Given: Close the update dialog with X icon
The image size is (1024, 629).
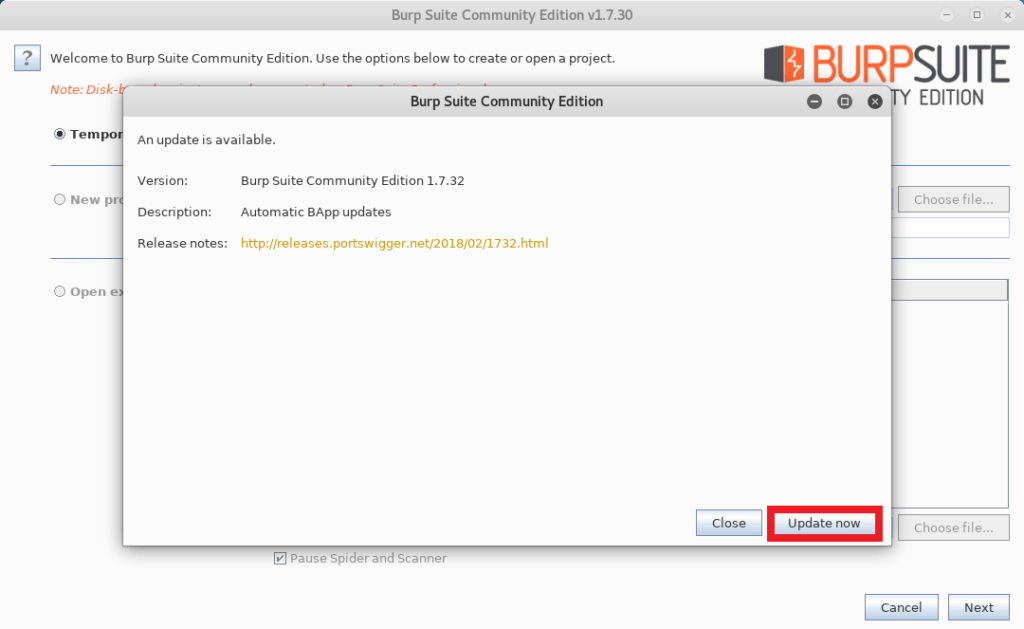Looking at the screenshot, I should coord(875,101).
